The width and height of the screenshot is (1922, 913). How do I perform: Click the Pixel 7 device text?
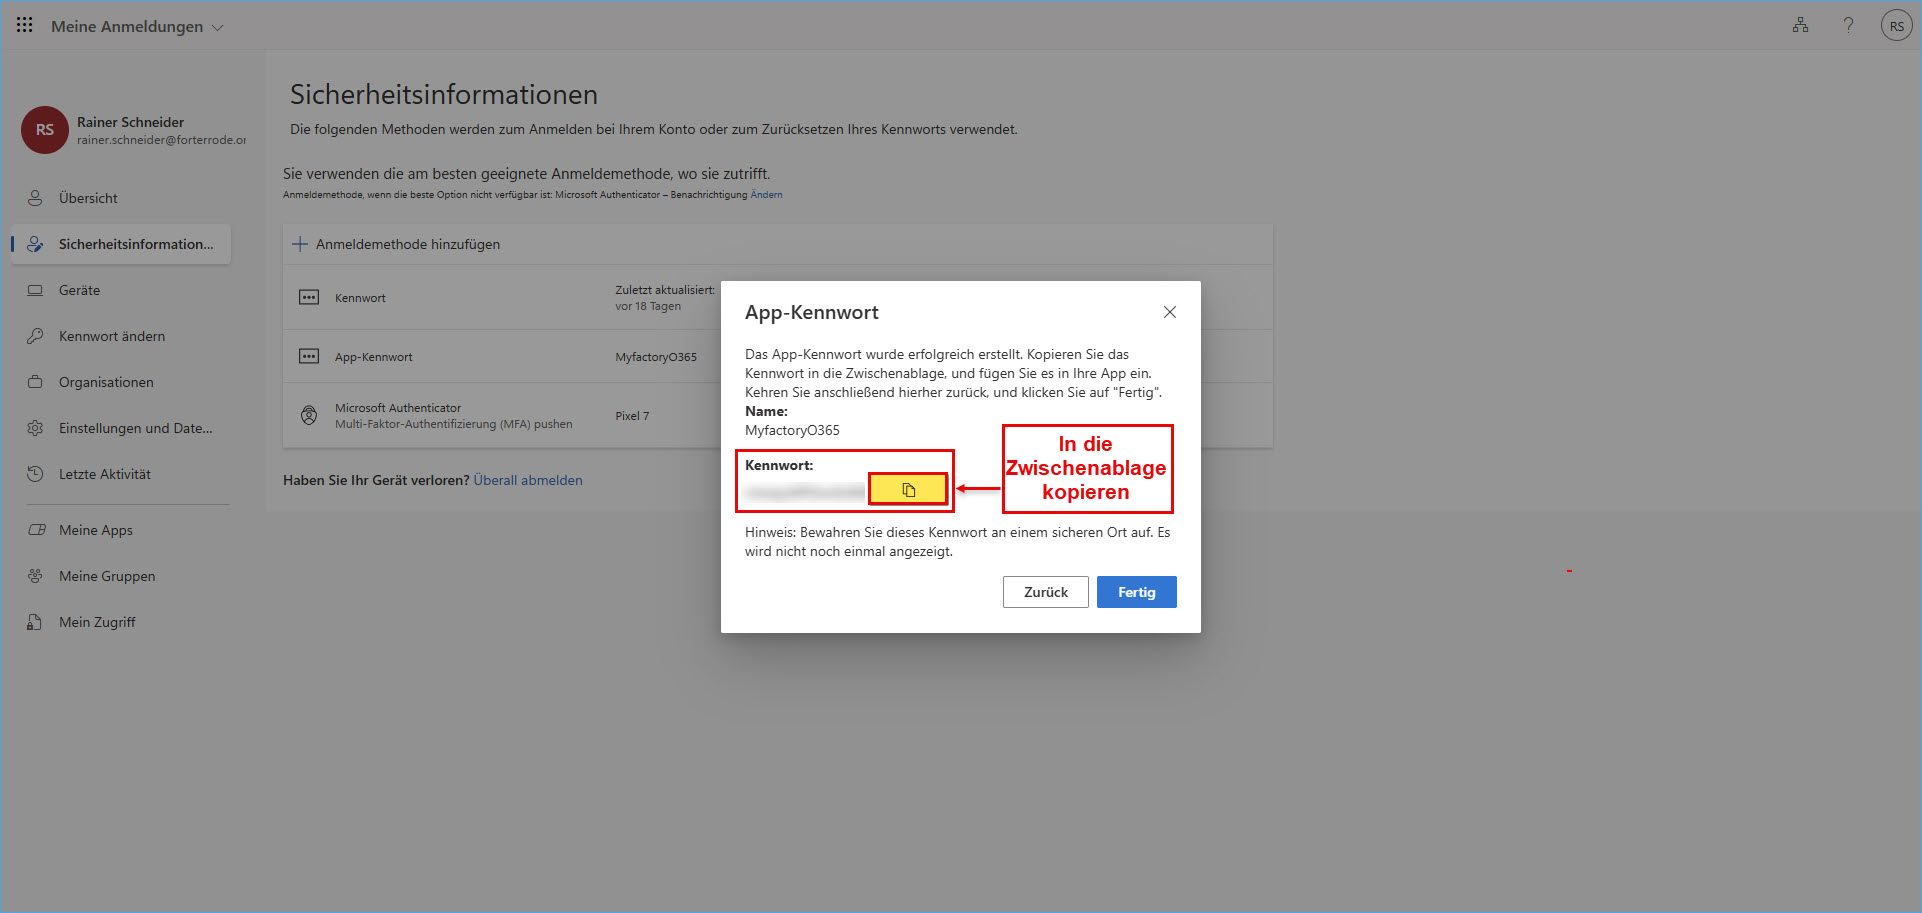tap(632, 416)
